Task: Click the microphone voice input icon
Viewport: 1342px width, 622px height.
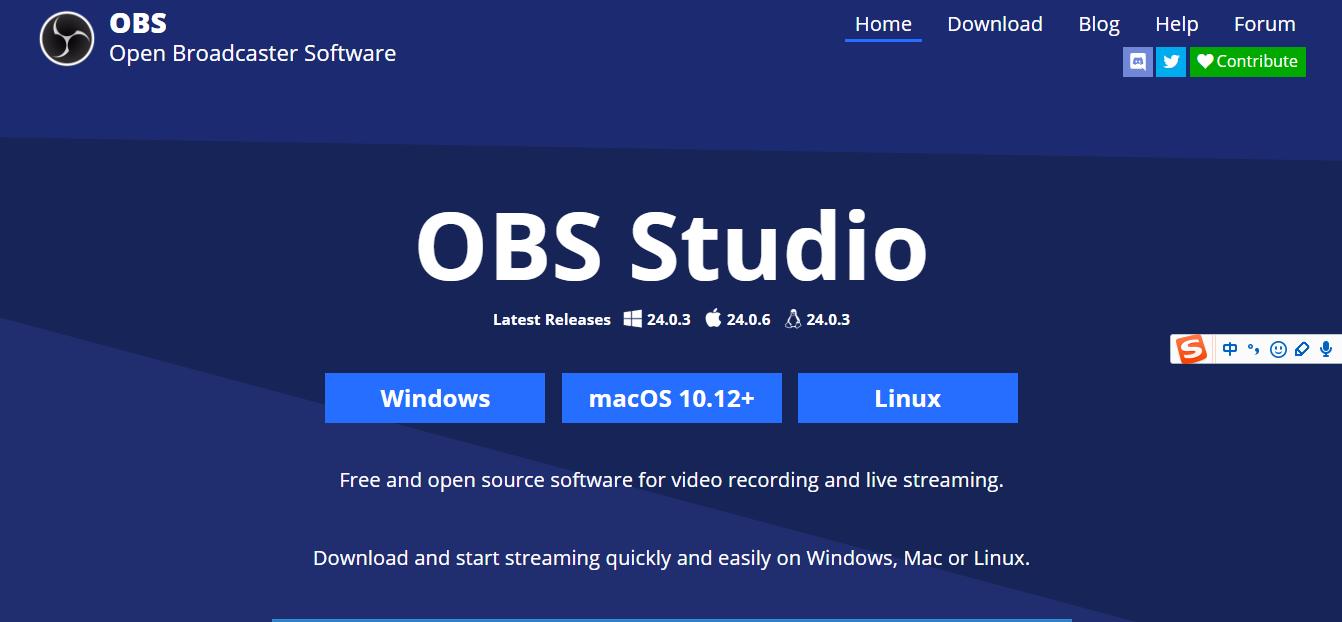Action: coord(1326,349)
